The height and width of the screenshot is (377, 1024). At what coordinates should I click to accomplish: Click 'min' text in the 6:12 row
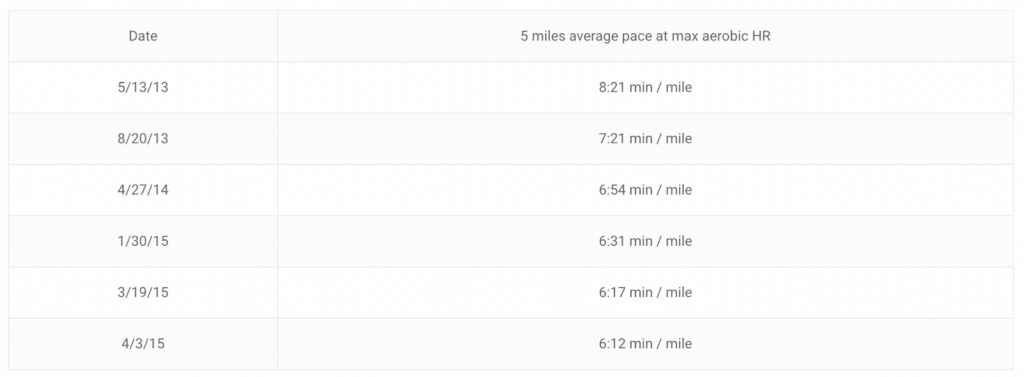click(641, 344)
